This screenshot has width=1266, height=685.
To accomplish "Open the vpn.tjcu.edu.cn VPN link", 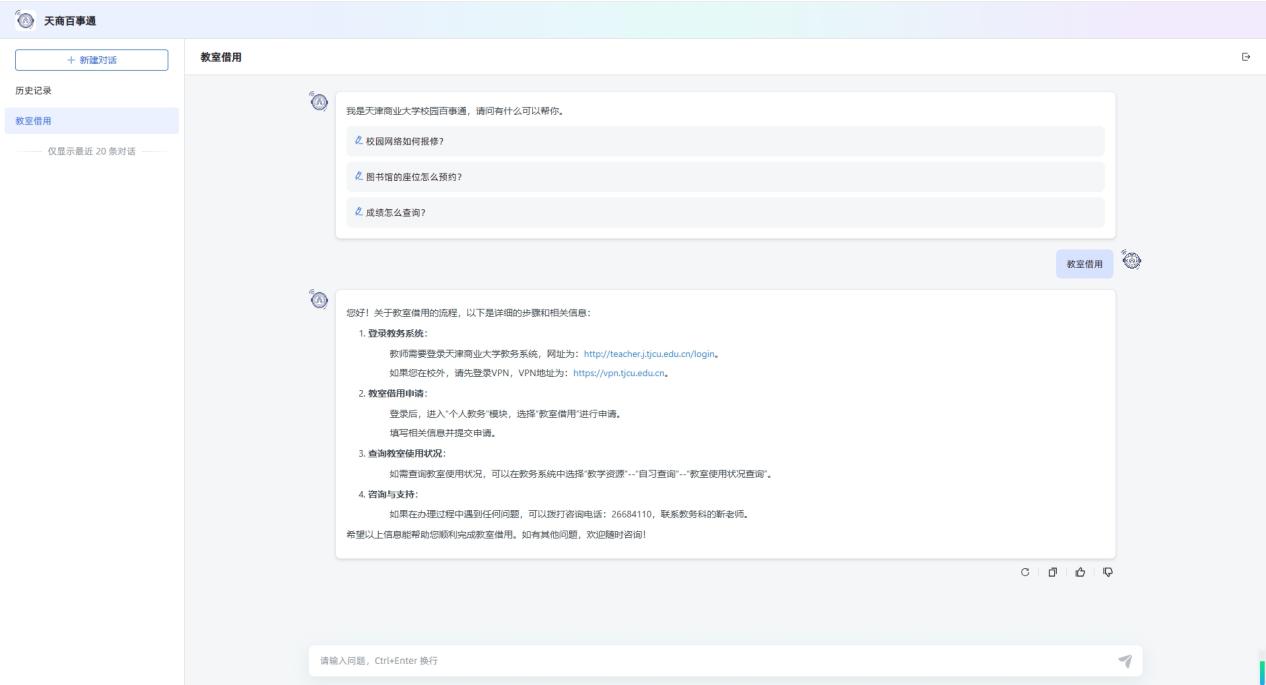I will tap(620, 373).
